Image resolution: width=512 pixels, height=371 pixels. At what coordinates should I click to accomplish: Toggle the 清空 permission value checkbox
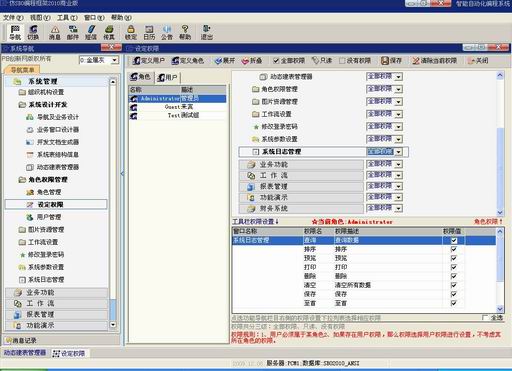(x=454, y=285)
